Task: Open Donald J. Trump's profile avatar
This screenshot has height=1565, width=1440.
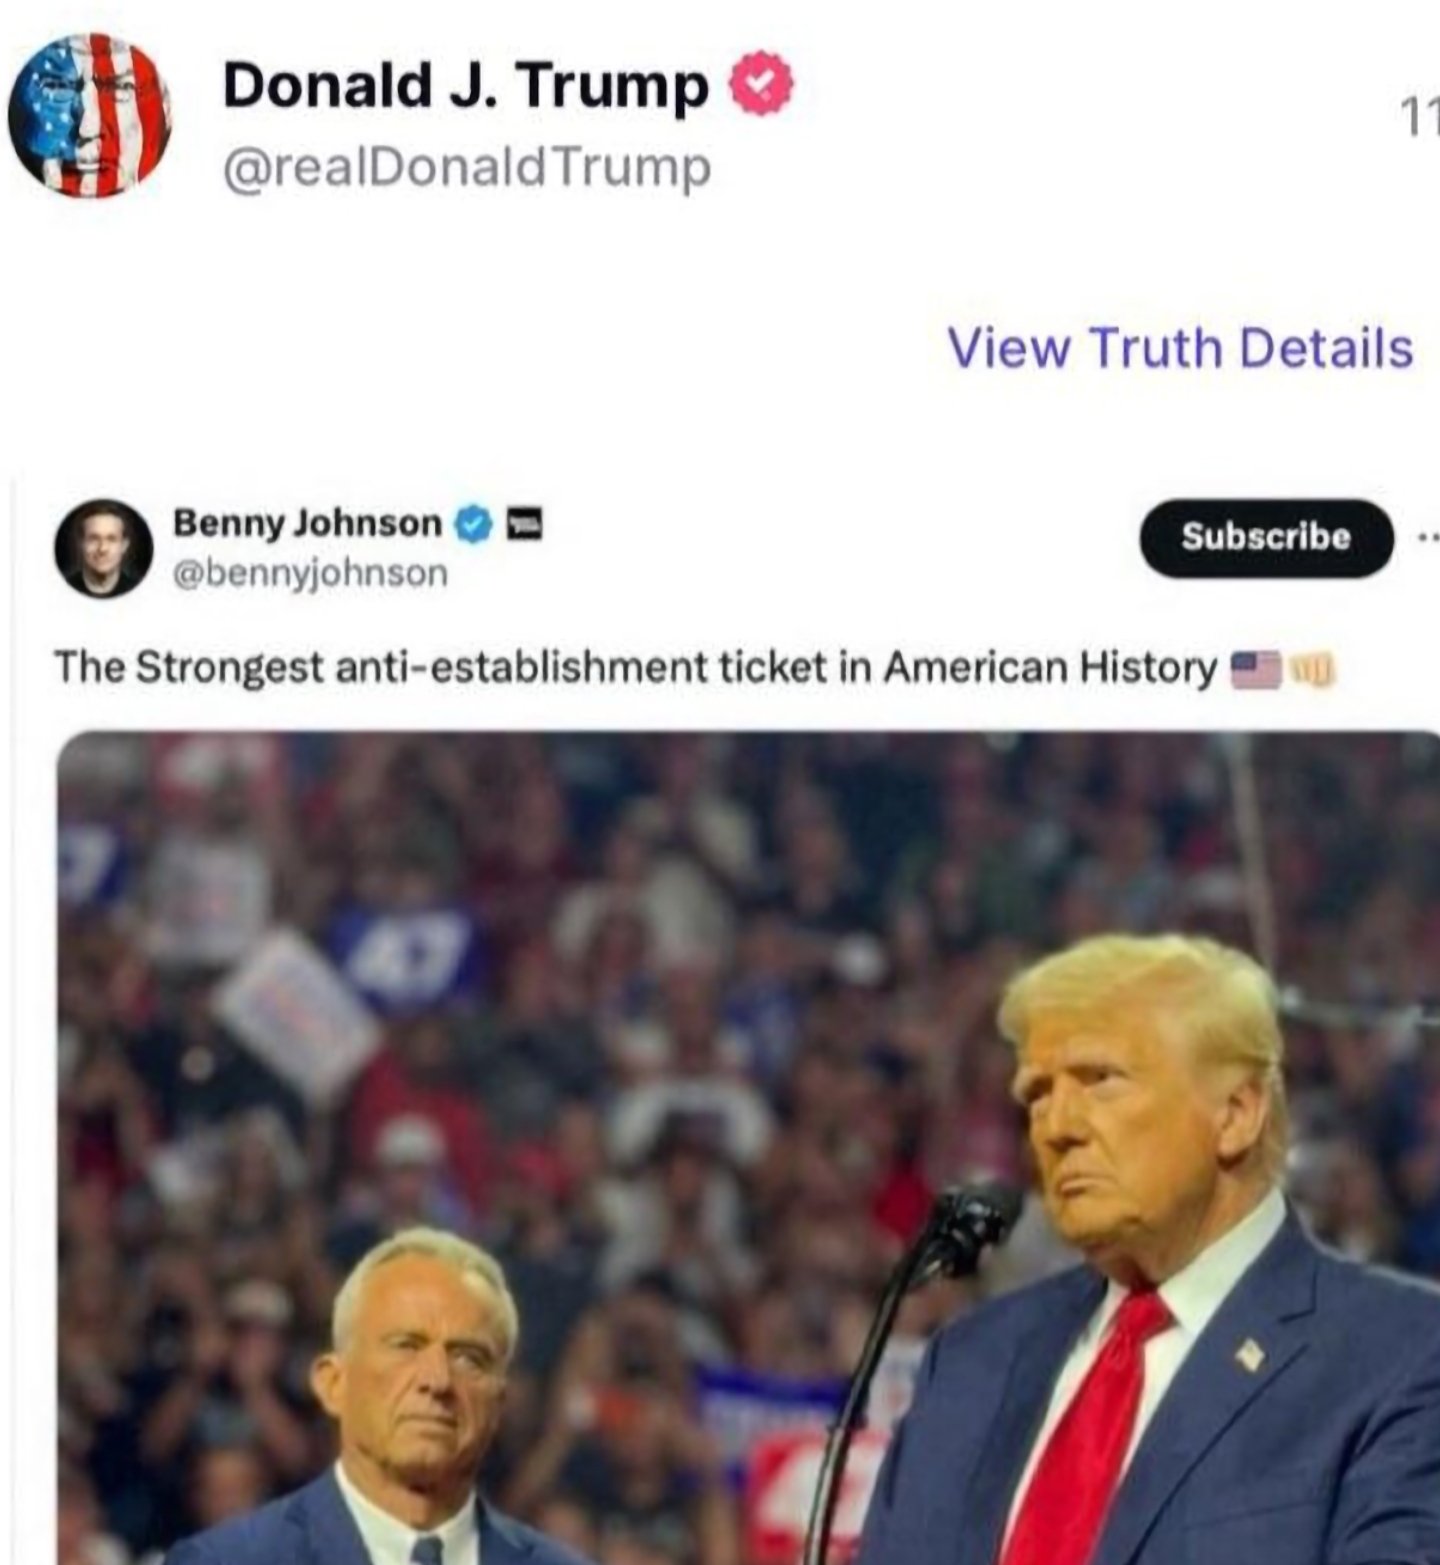Action: (90, 114)
